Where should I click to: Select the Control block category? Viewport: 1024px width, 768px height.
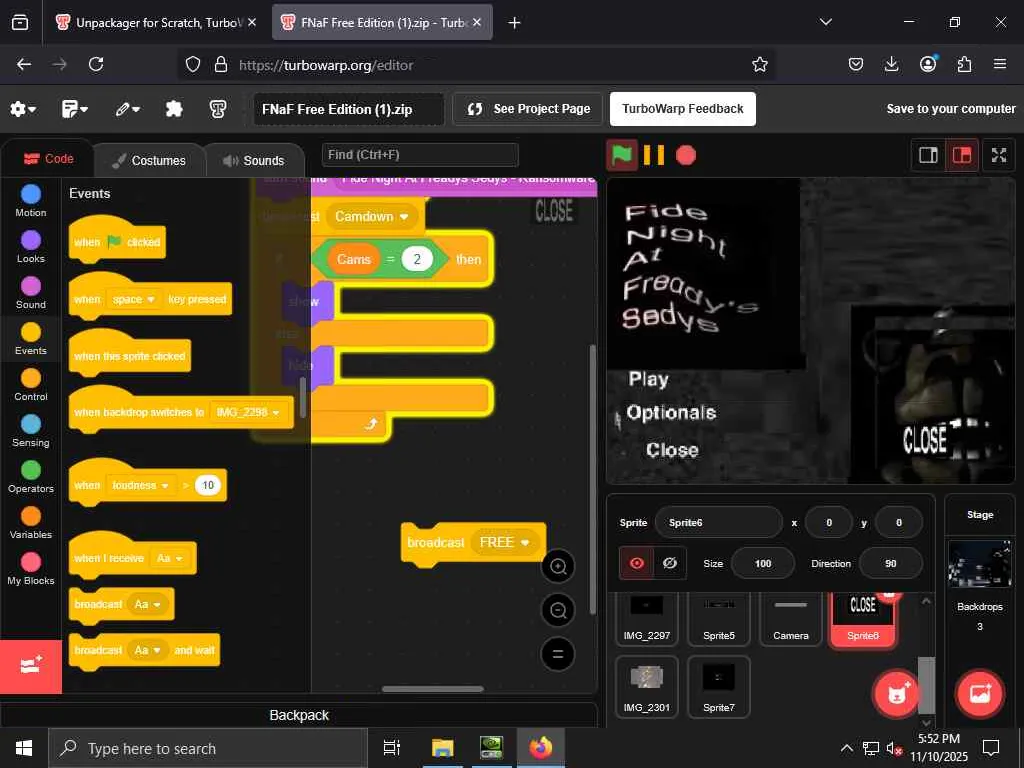[x=31, y=385]
